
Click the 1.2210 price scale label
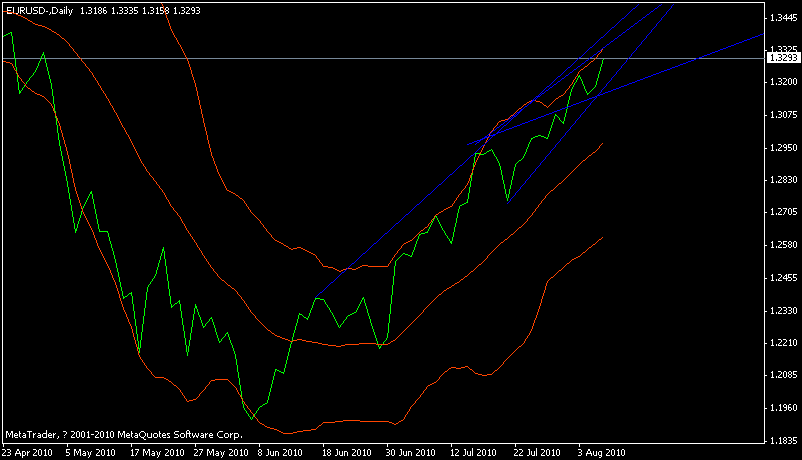pyautogui.click(x=783, y=343)
